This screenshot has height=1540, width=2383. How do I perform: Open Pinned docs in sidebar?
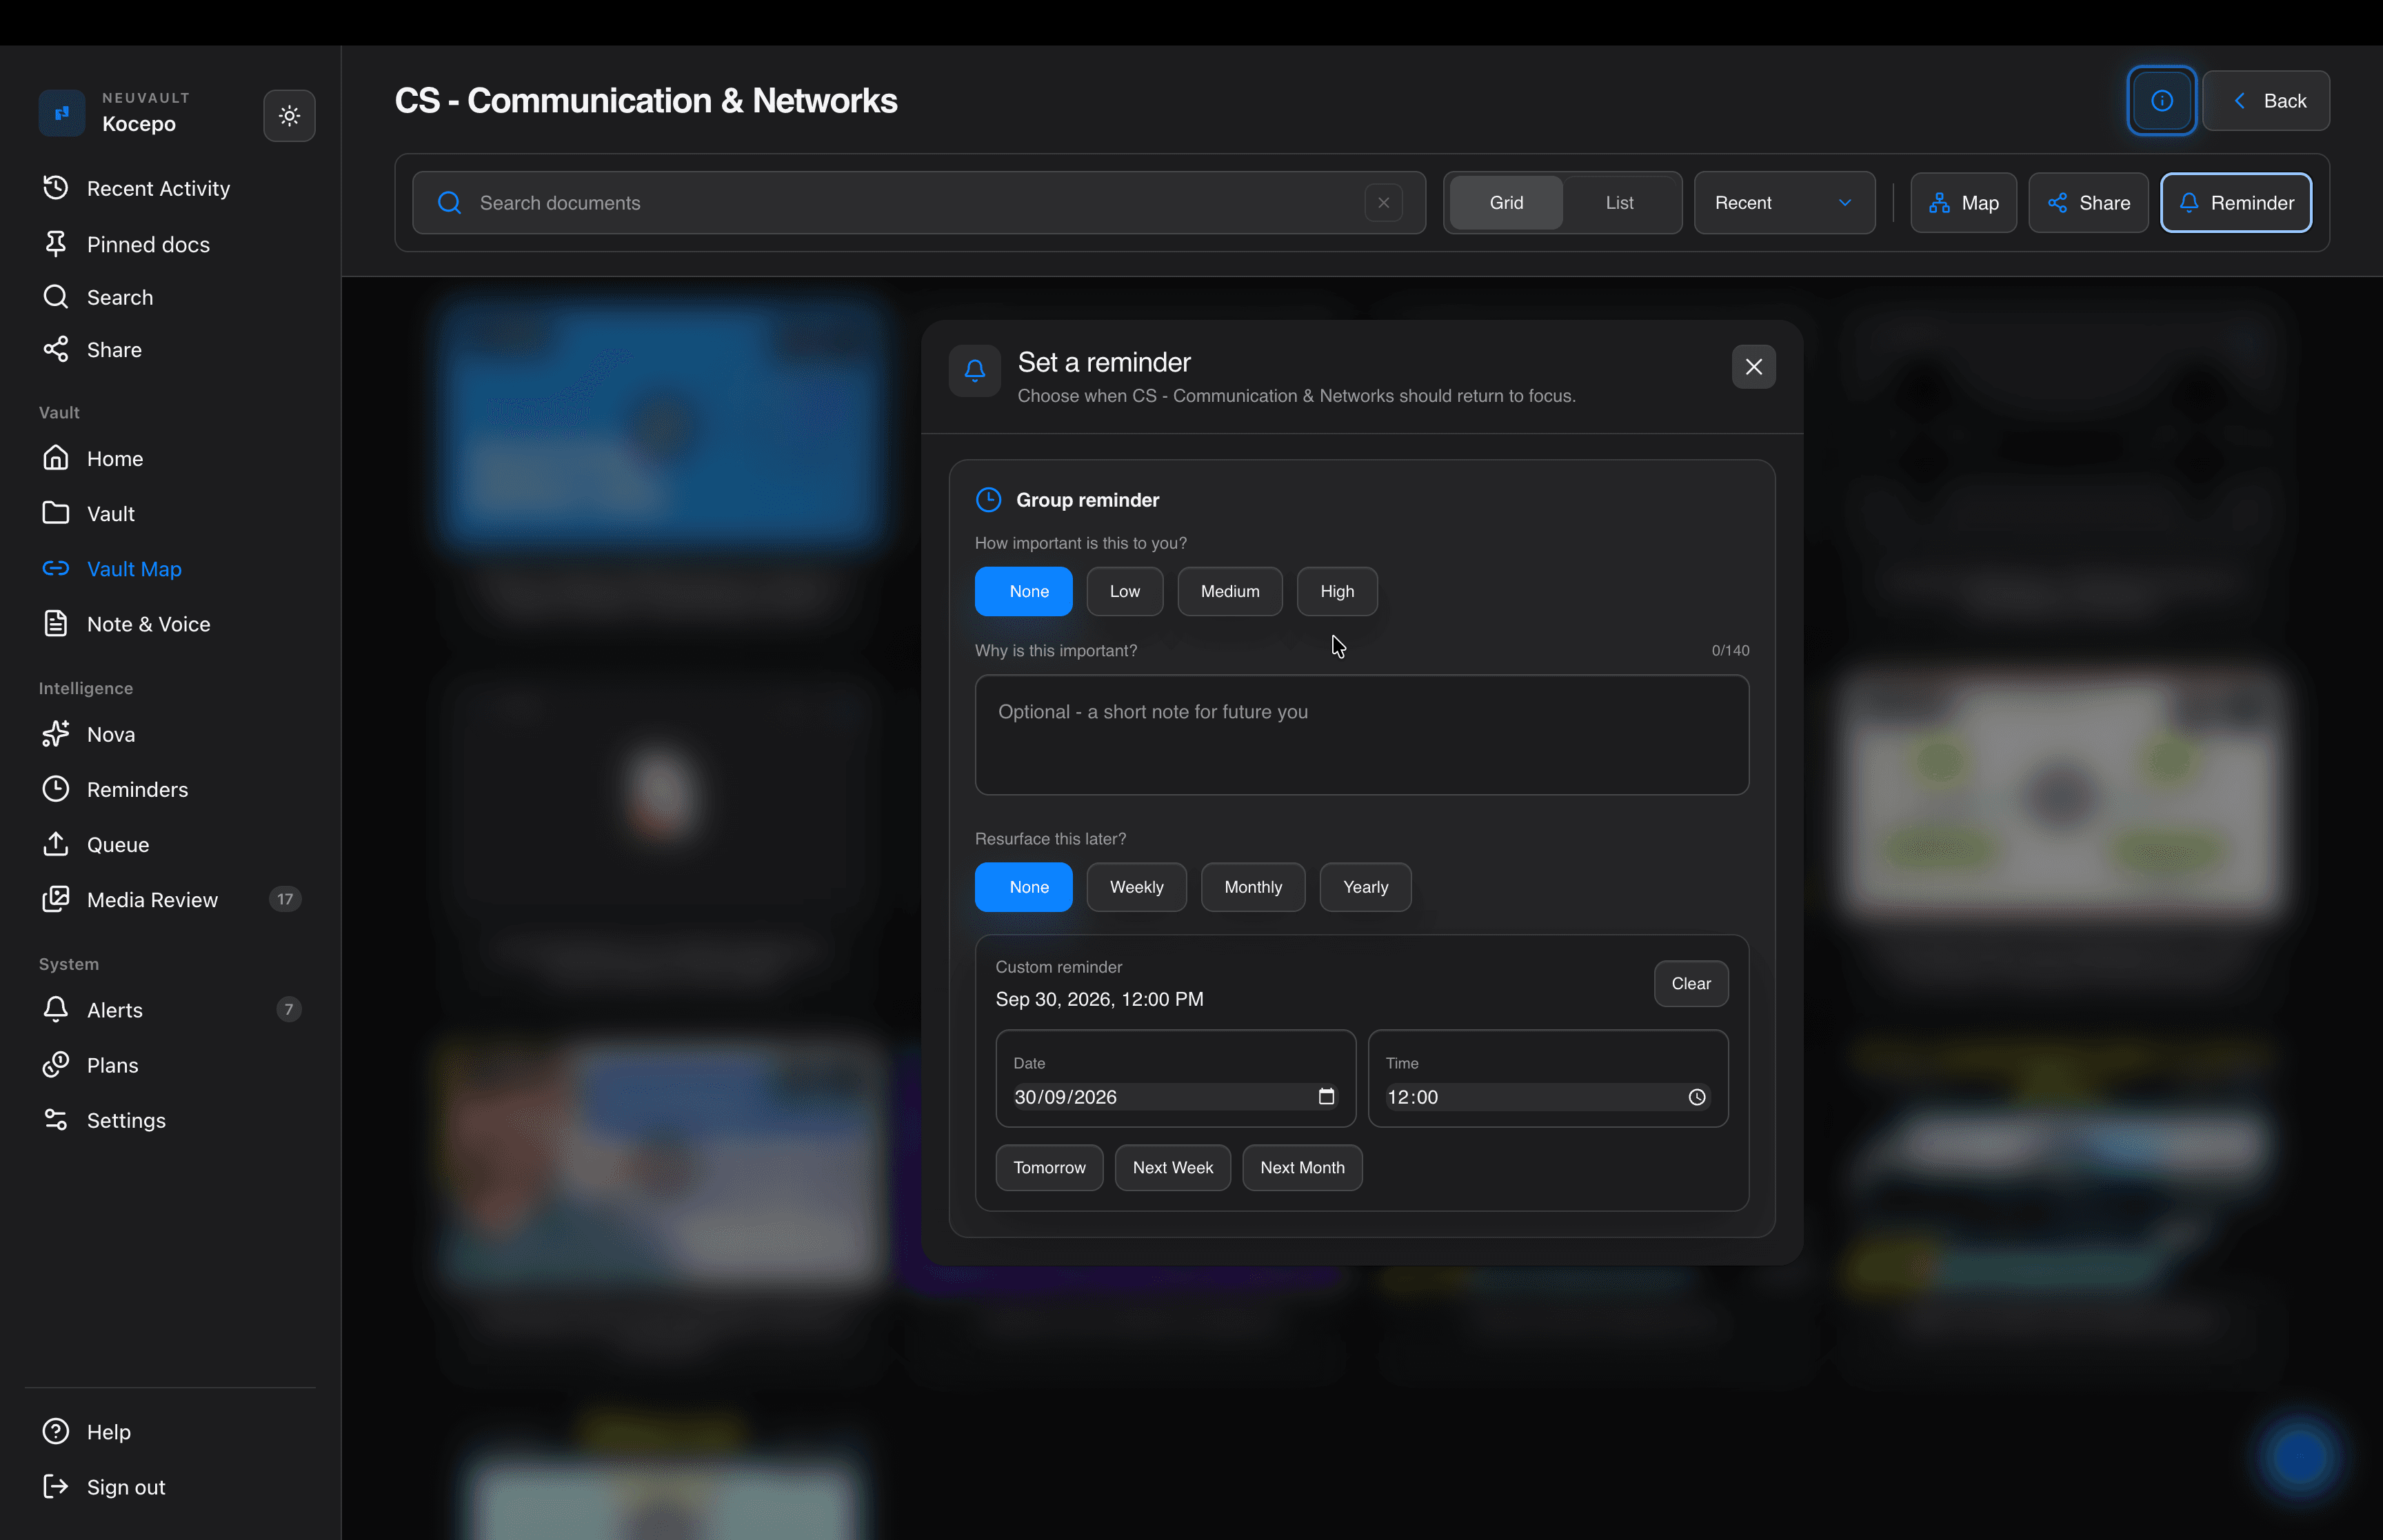pyautogui.click(x=170, y=244)
